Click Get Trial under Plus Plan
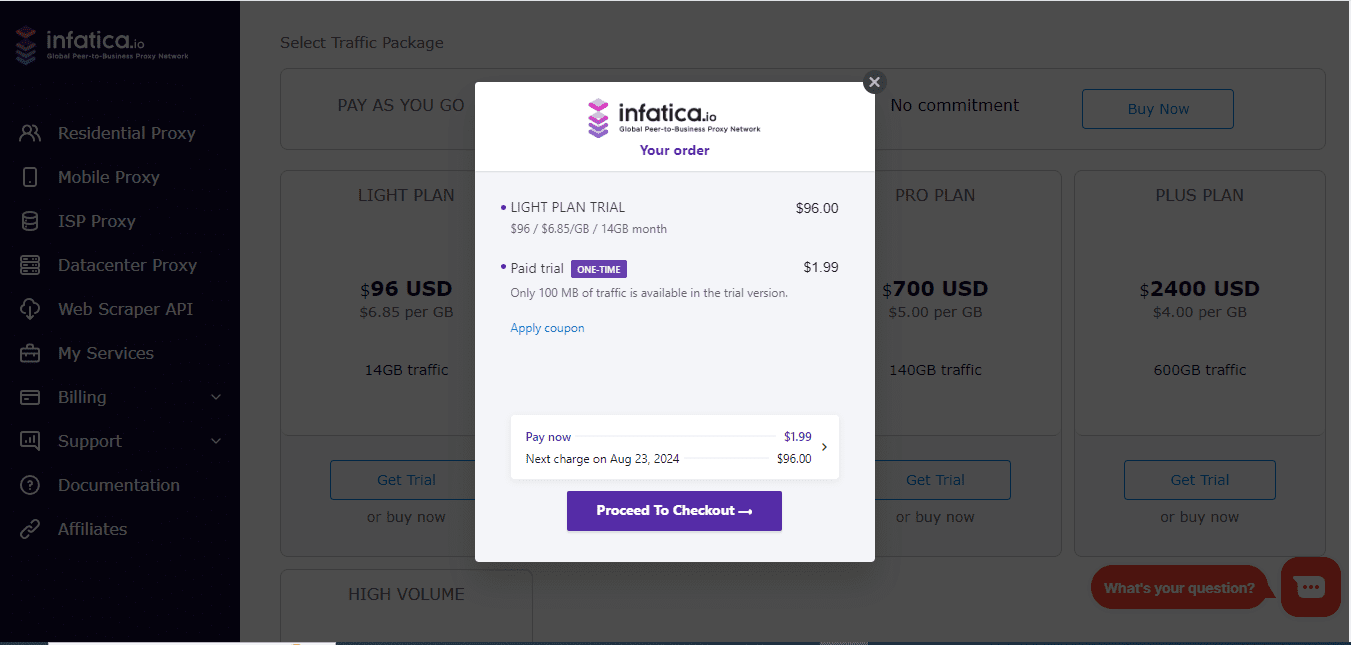 1200,480
